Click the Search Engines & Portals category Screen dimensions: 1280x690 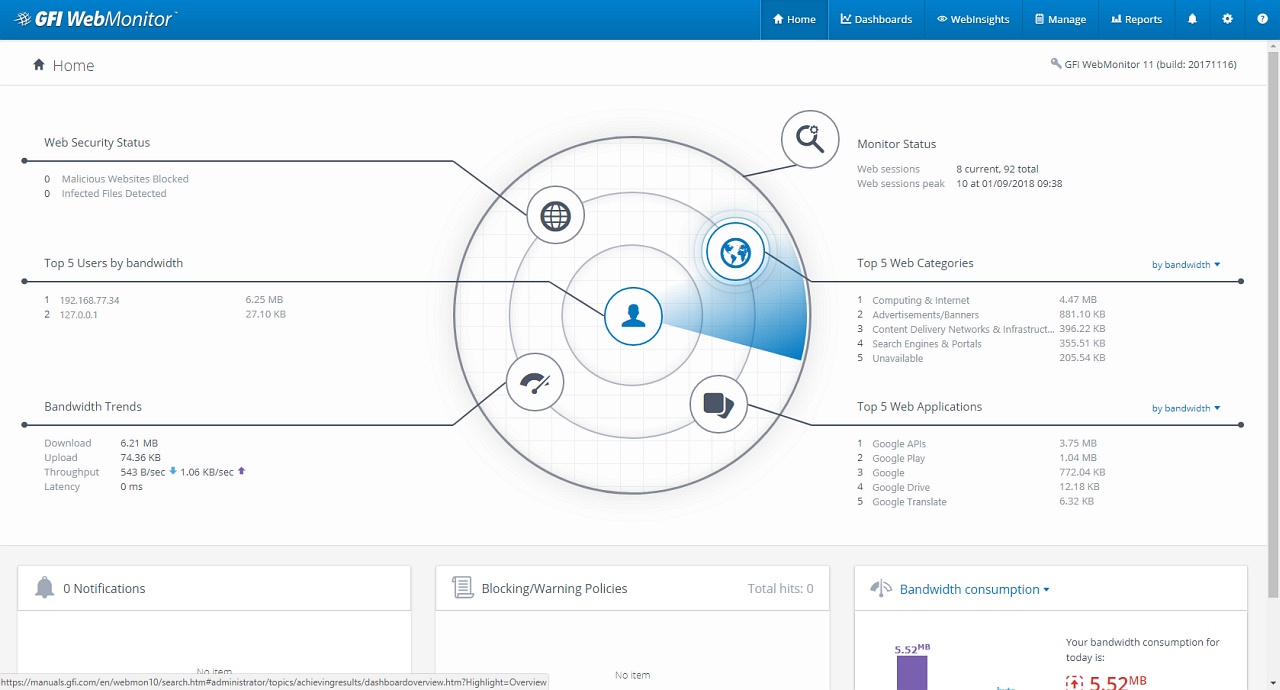927,344
